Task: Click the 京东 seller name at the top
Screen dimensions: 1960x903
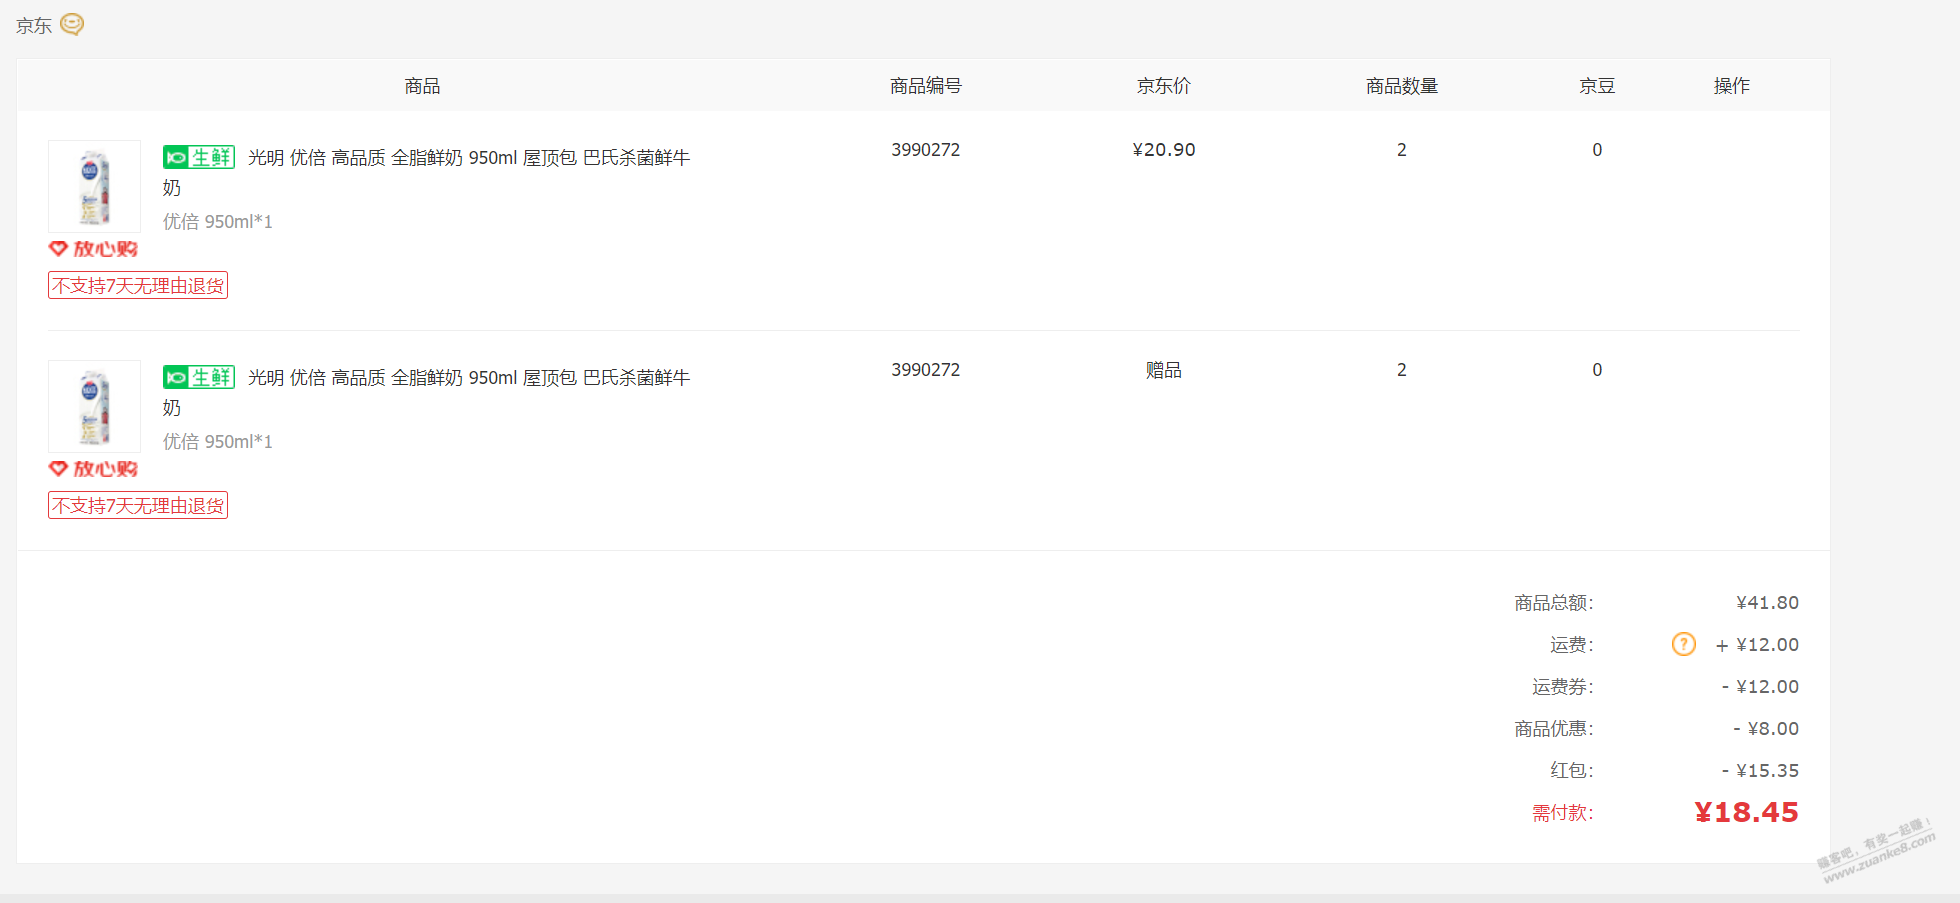Action: point(34,26)
